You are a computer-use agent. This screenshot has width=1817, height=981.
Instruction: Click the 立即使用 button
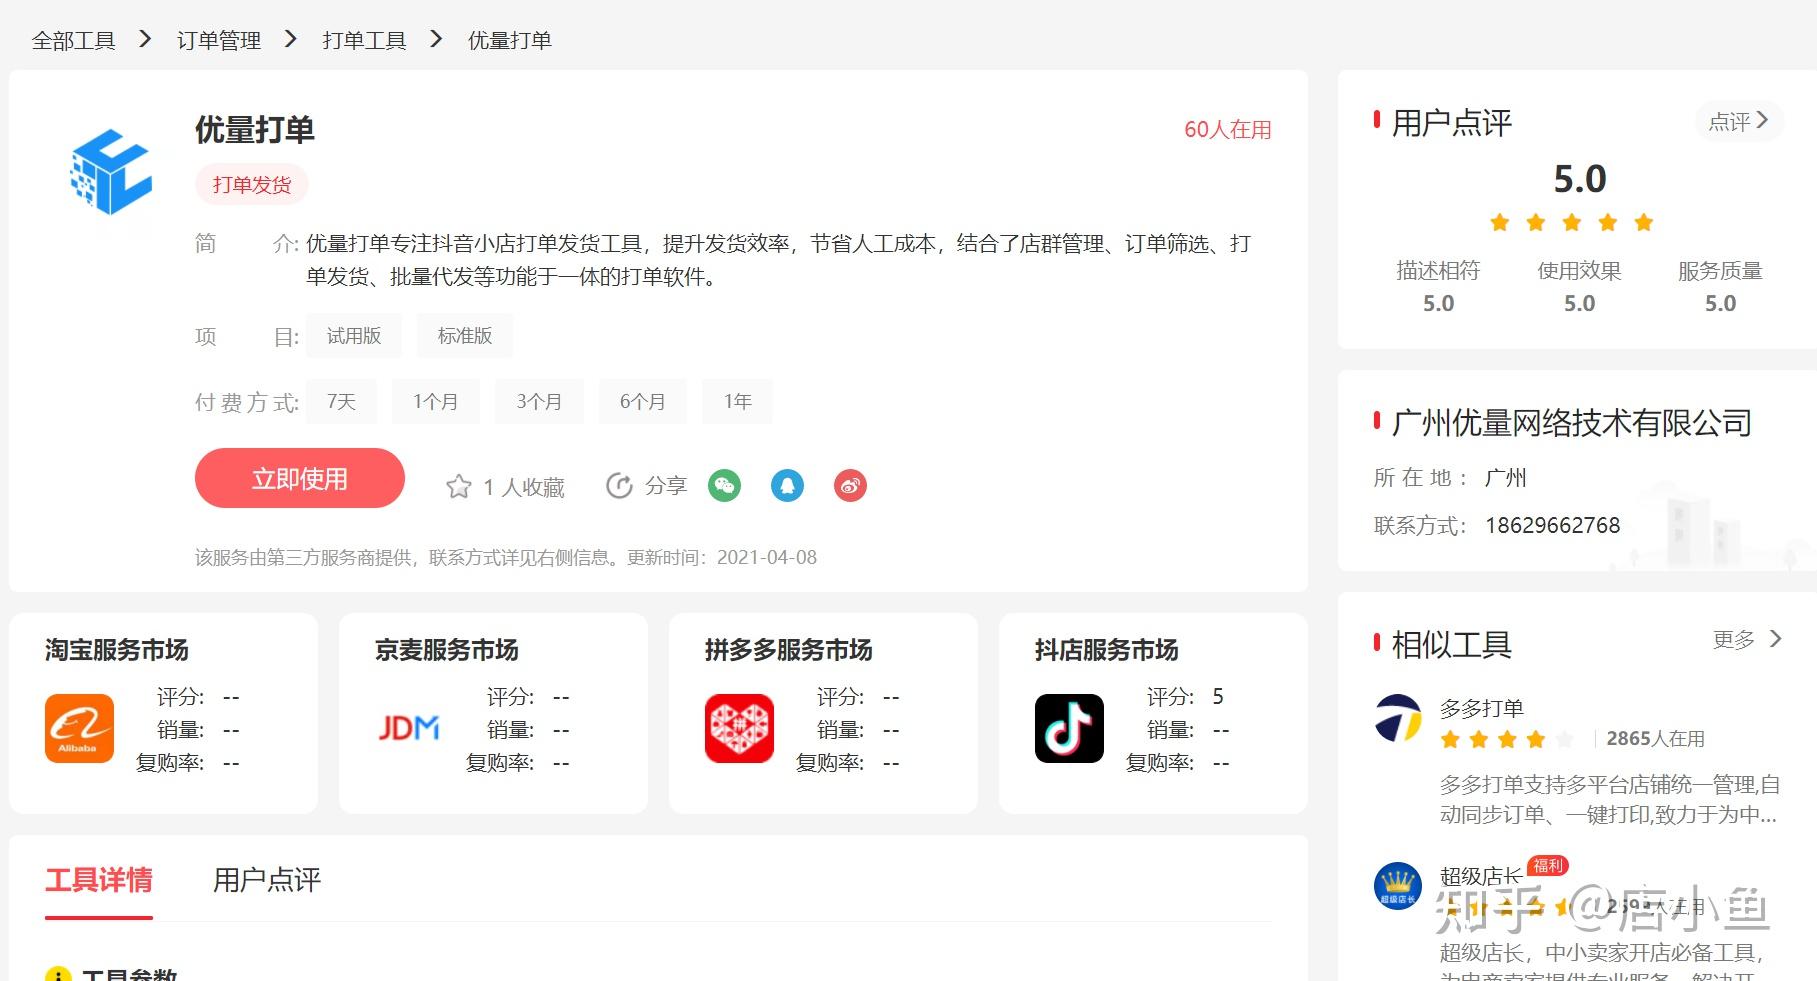[300, 478]
